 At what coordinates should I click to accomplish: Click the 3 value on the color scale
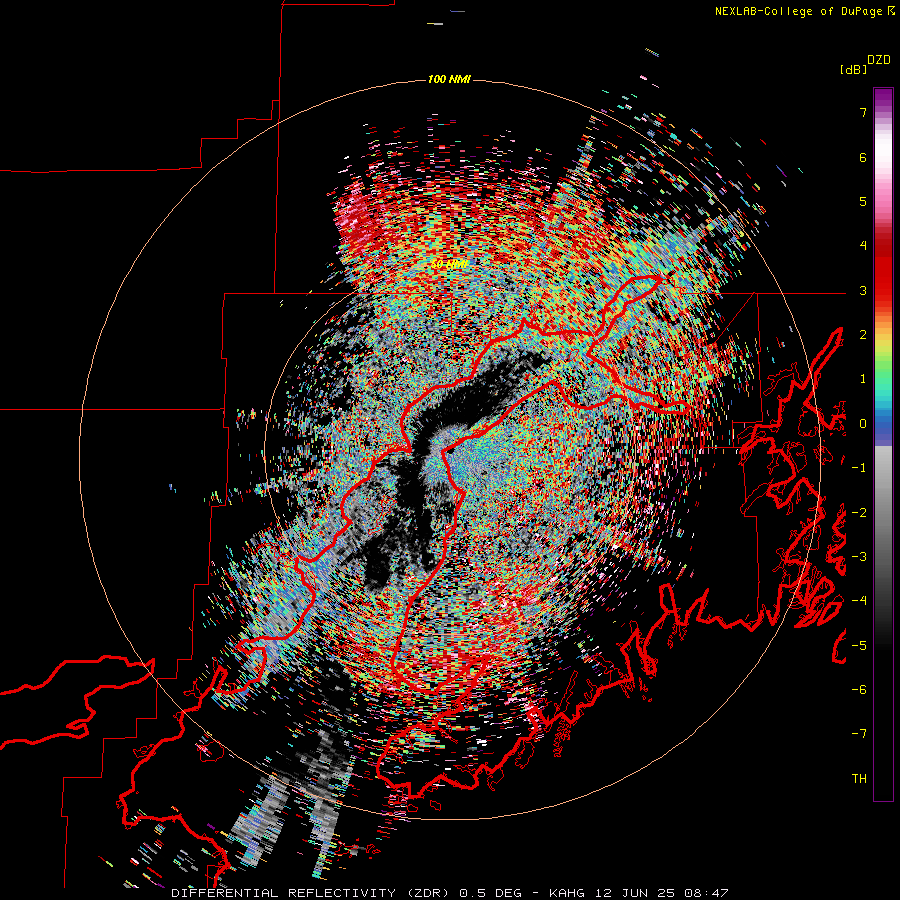click(863, 290)
